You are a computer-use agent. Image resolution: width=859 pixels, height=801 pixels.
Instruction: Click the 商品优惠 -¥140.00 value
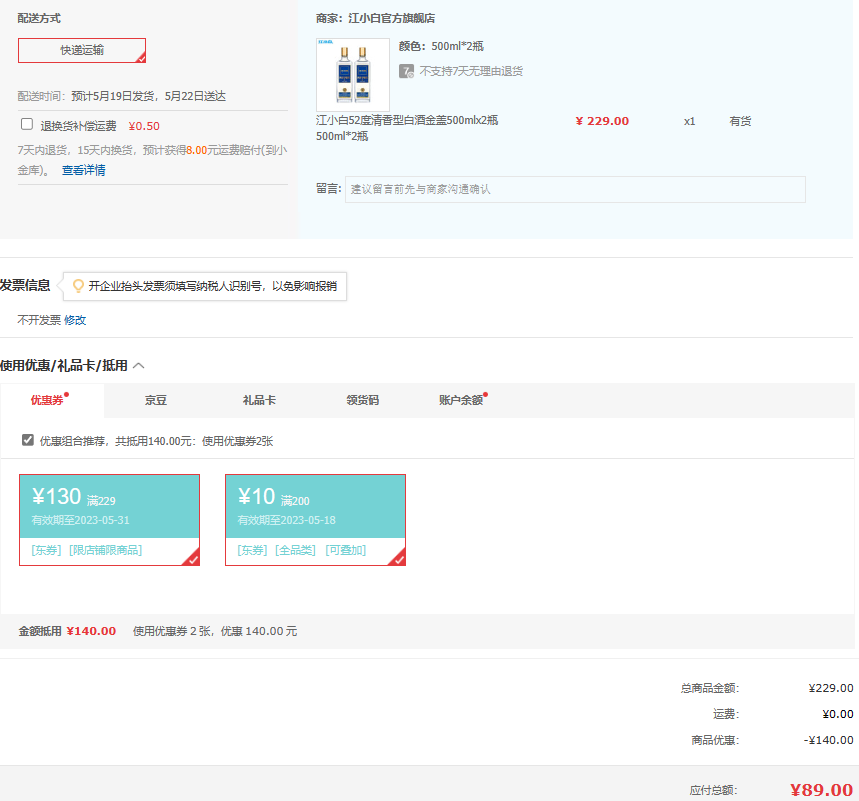[828, 740]
